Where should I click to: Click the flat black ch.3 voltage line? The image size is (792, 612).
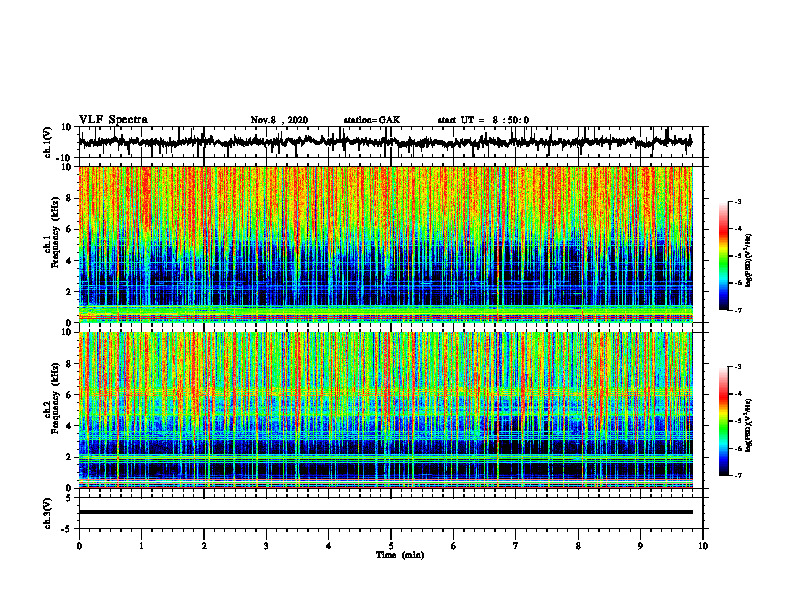coord(385,512)
